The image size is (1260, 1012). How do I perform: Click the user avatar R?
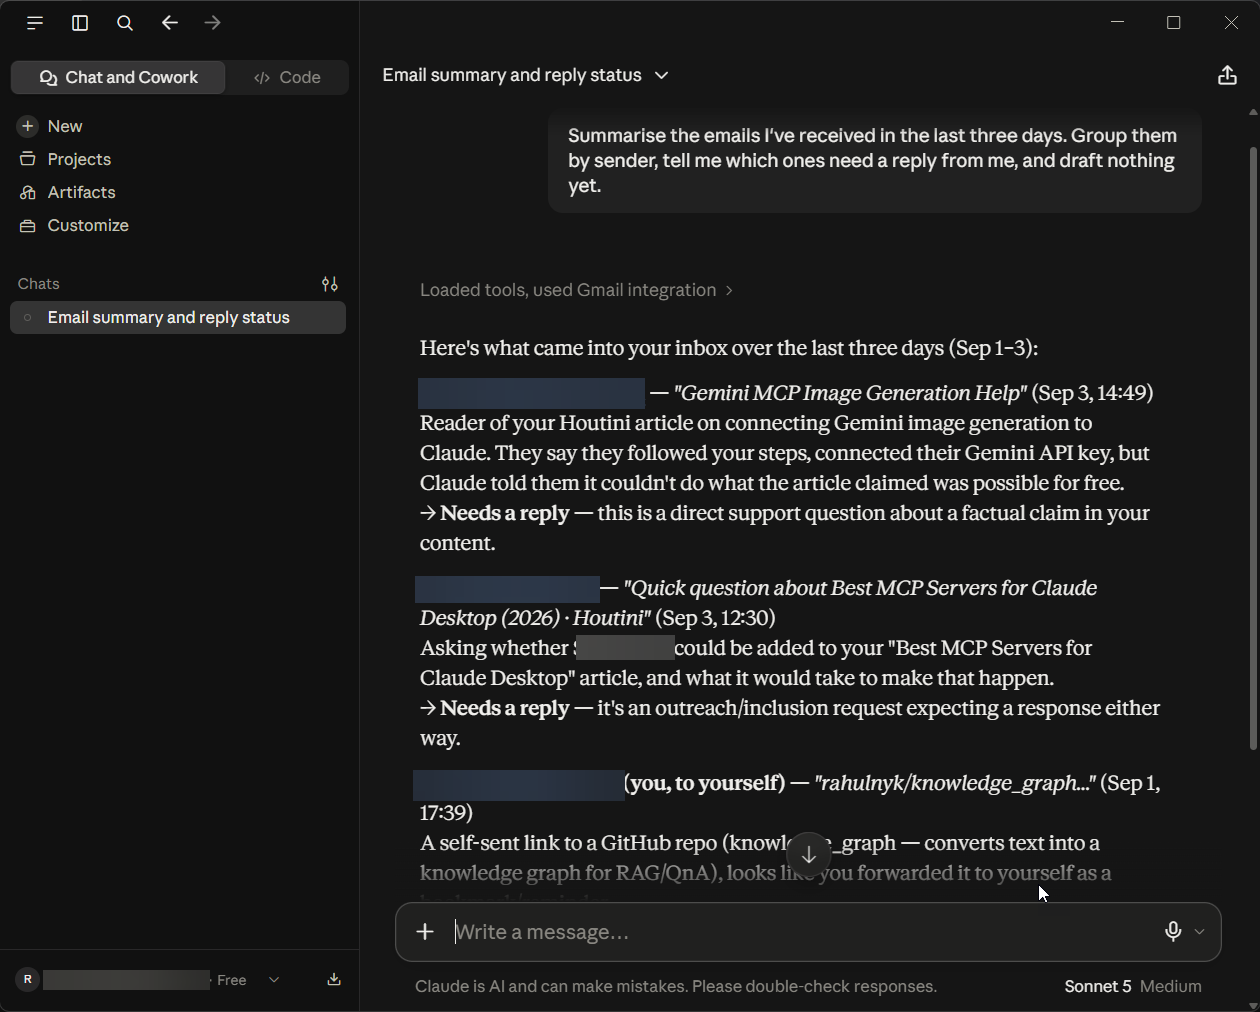(28, 980)
